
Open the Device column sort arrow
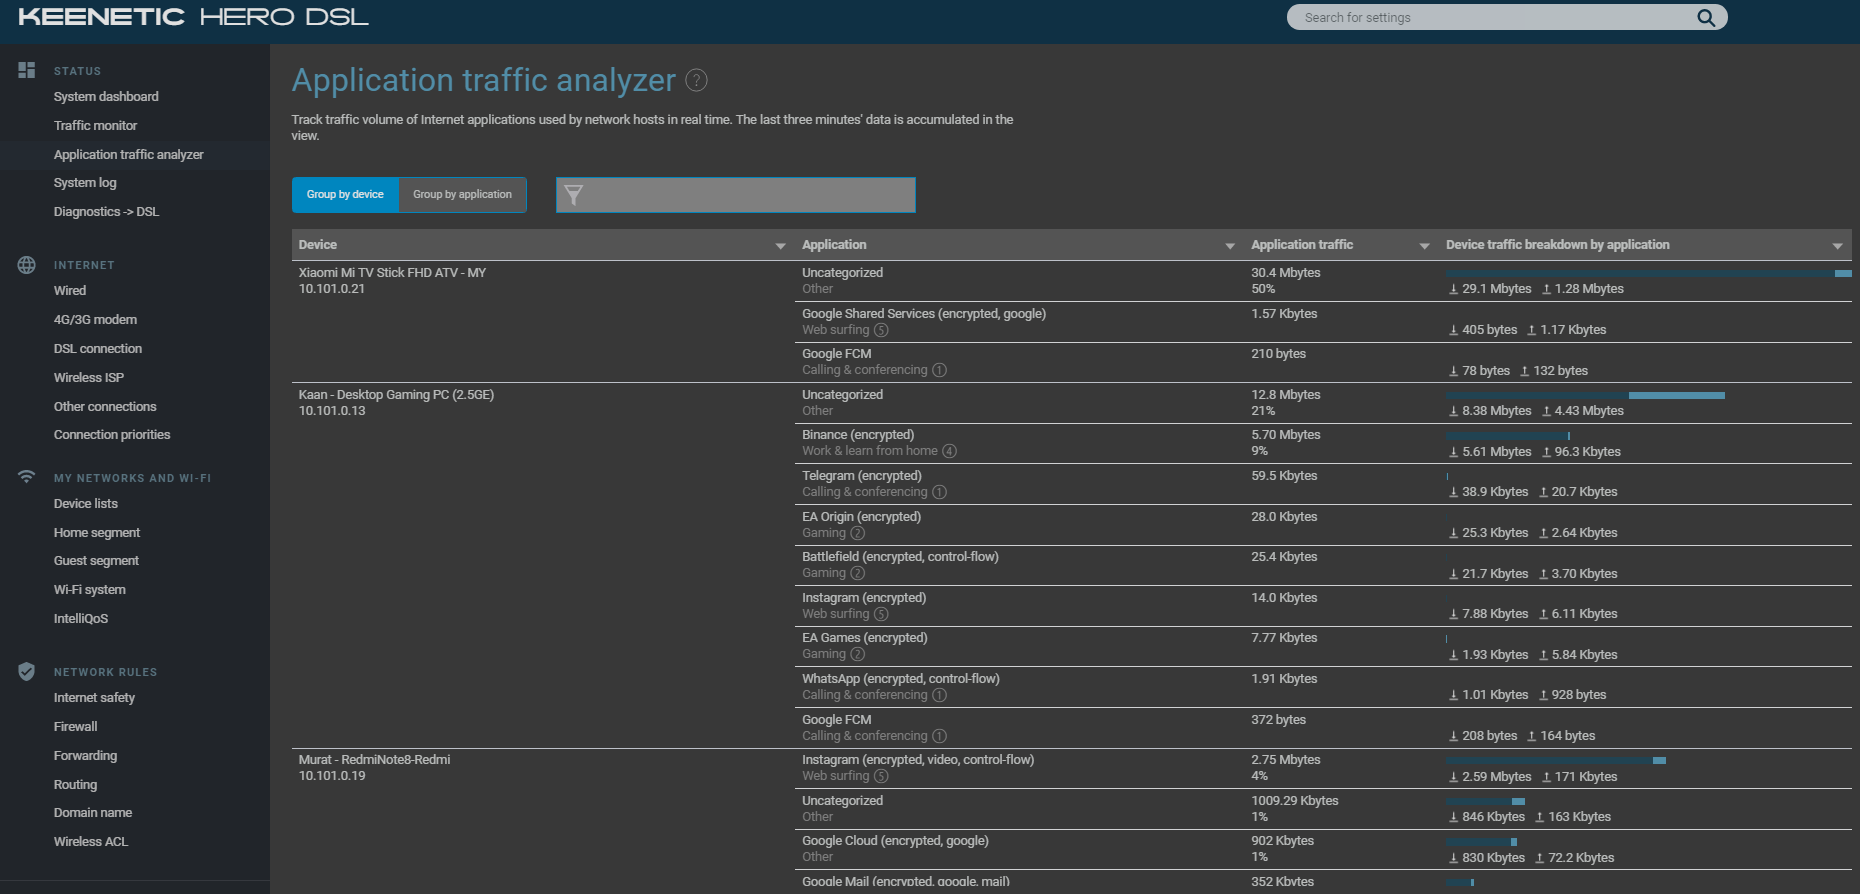(780, 246)
